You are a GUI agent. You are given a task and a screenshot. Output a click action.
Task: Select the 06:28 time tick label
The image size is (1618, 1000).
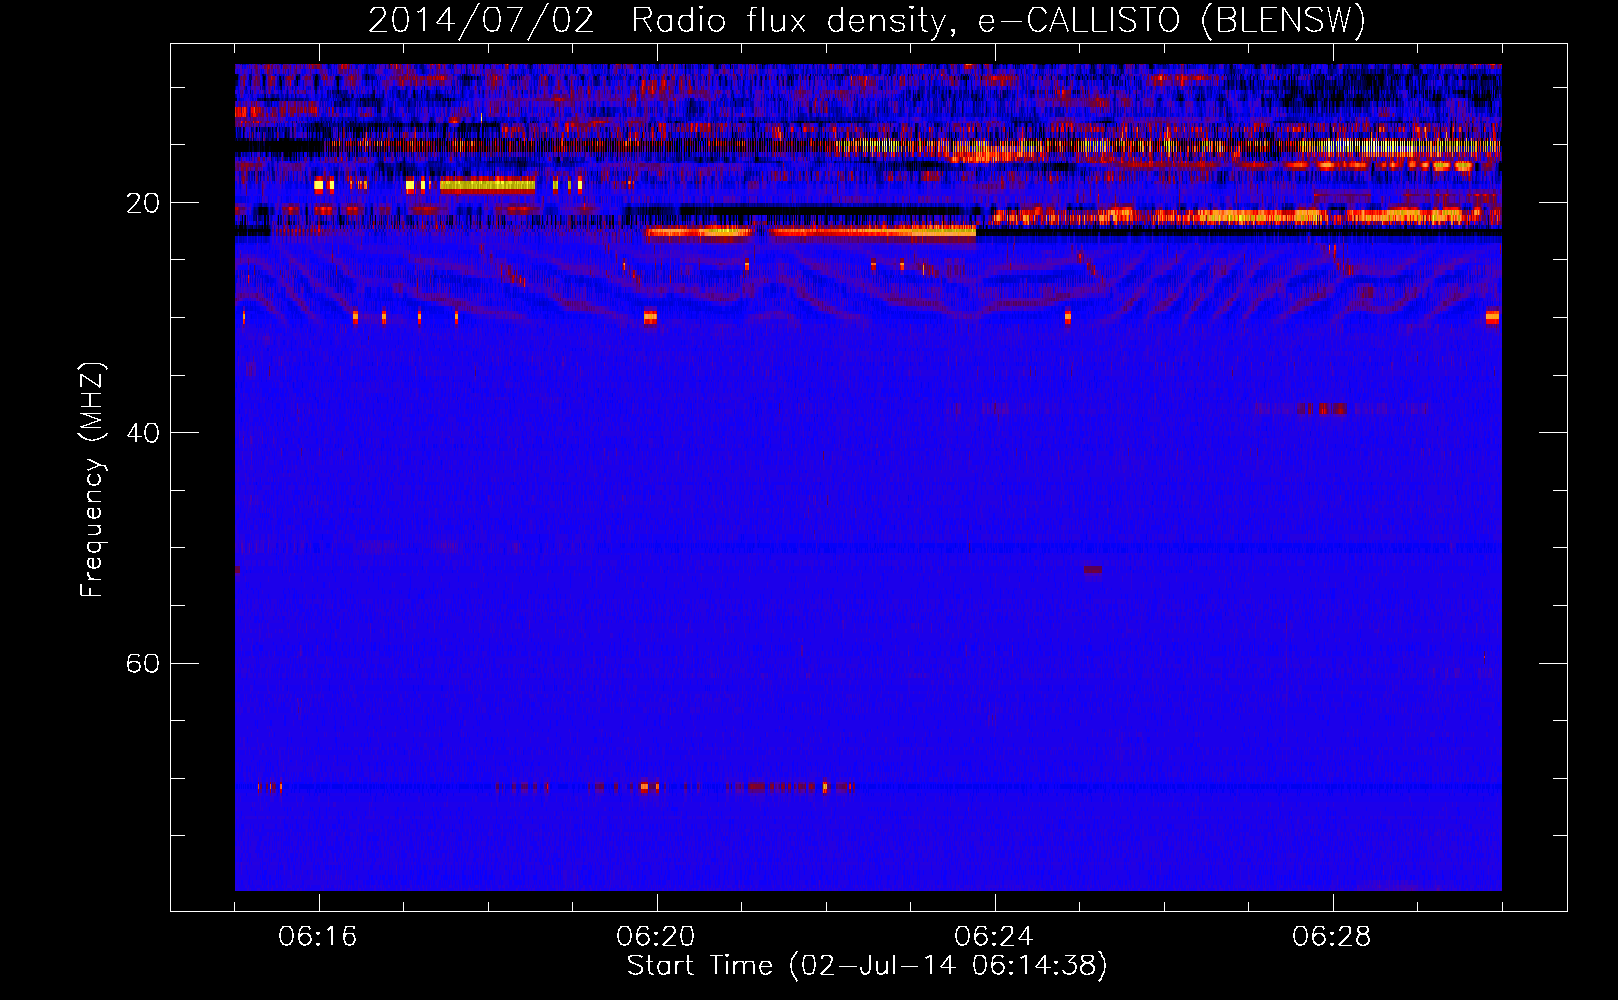(x=1331, y=937)
